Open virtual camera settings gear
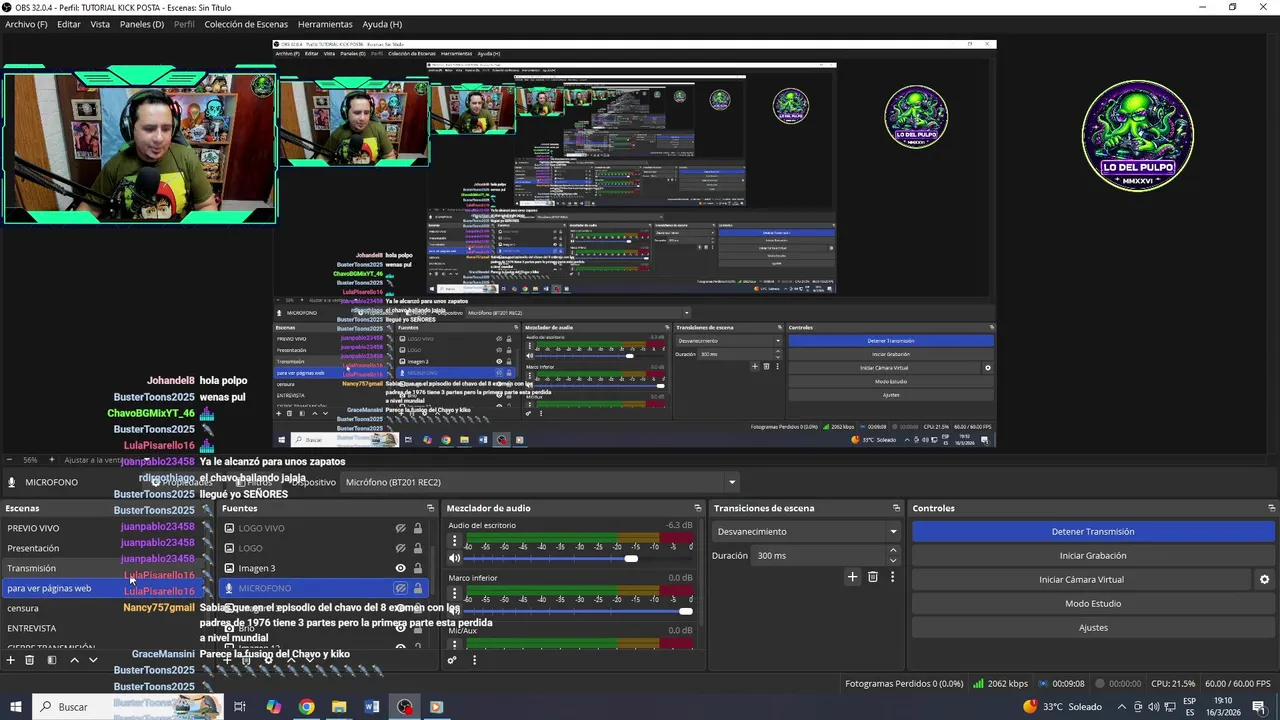The height and width of the screenshot is (720, 1280). pos(1264,580)
